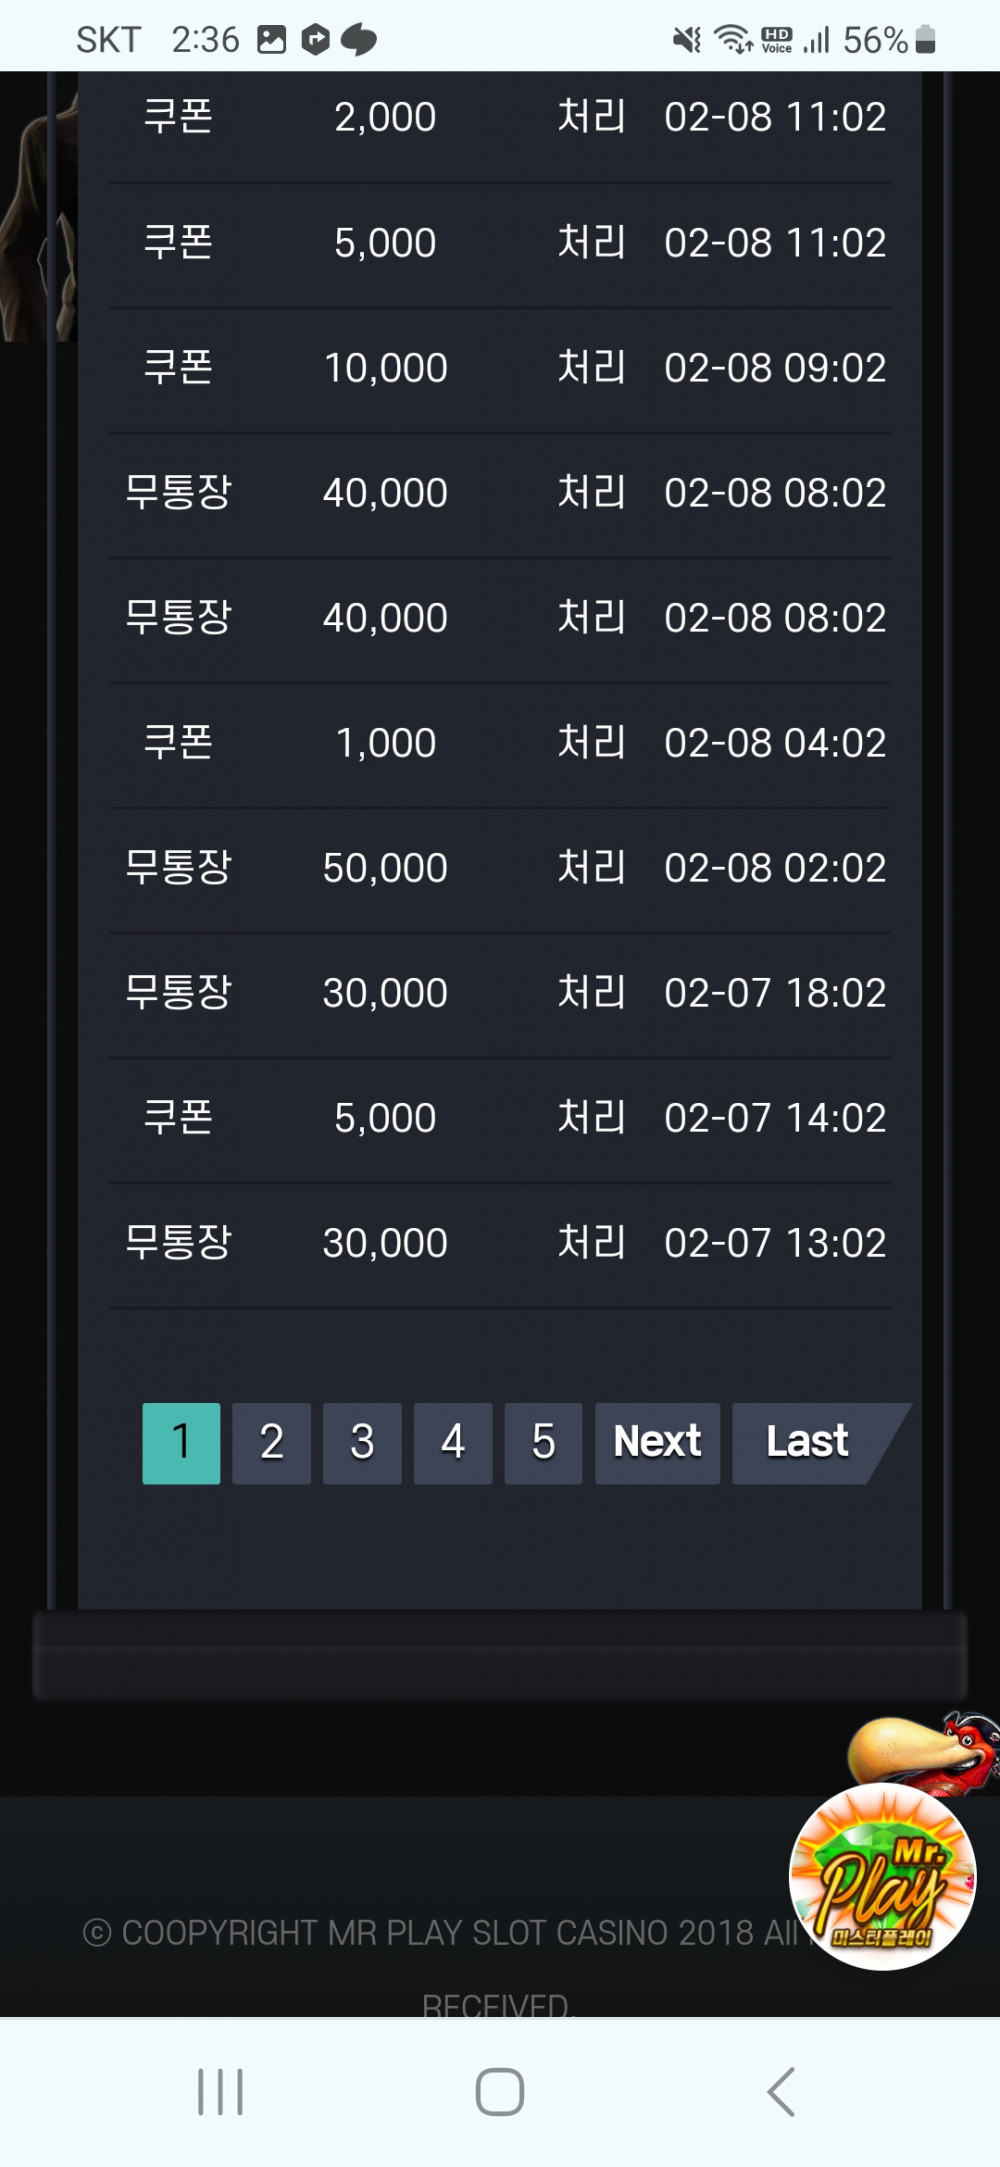Image resolution: width=1000 pixels, height=2167 pixels.
Task: Go to page 2 of results
Action: 272,1442
